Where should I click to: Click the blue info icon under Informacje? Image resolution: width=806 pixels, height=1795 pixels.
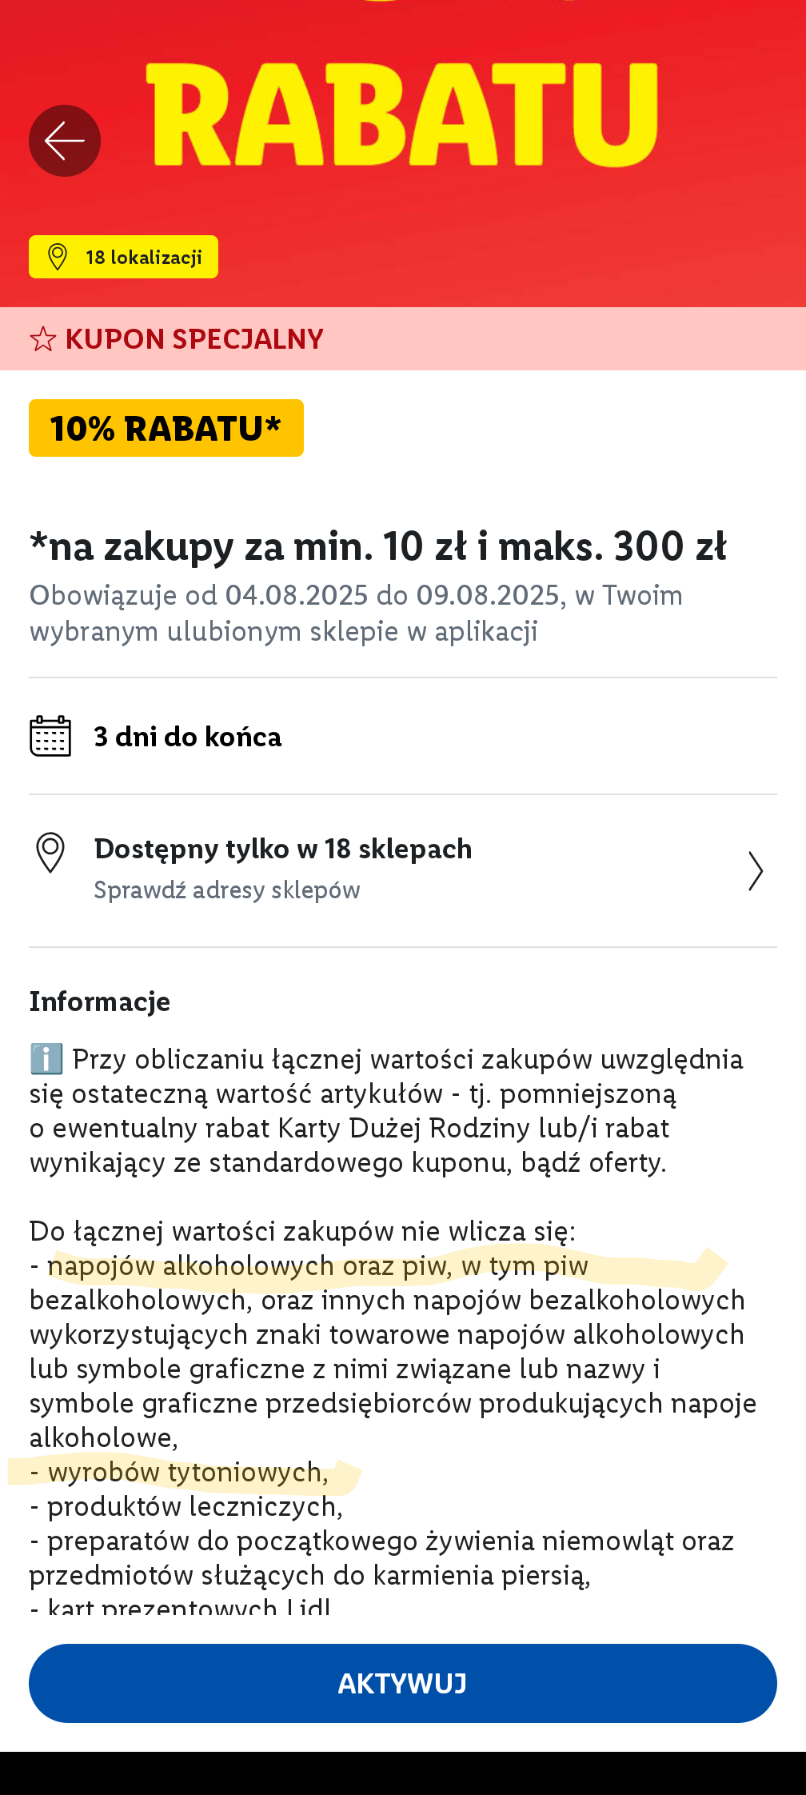pos(46,1059)
